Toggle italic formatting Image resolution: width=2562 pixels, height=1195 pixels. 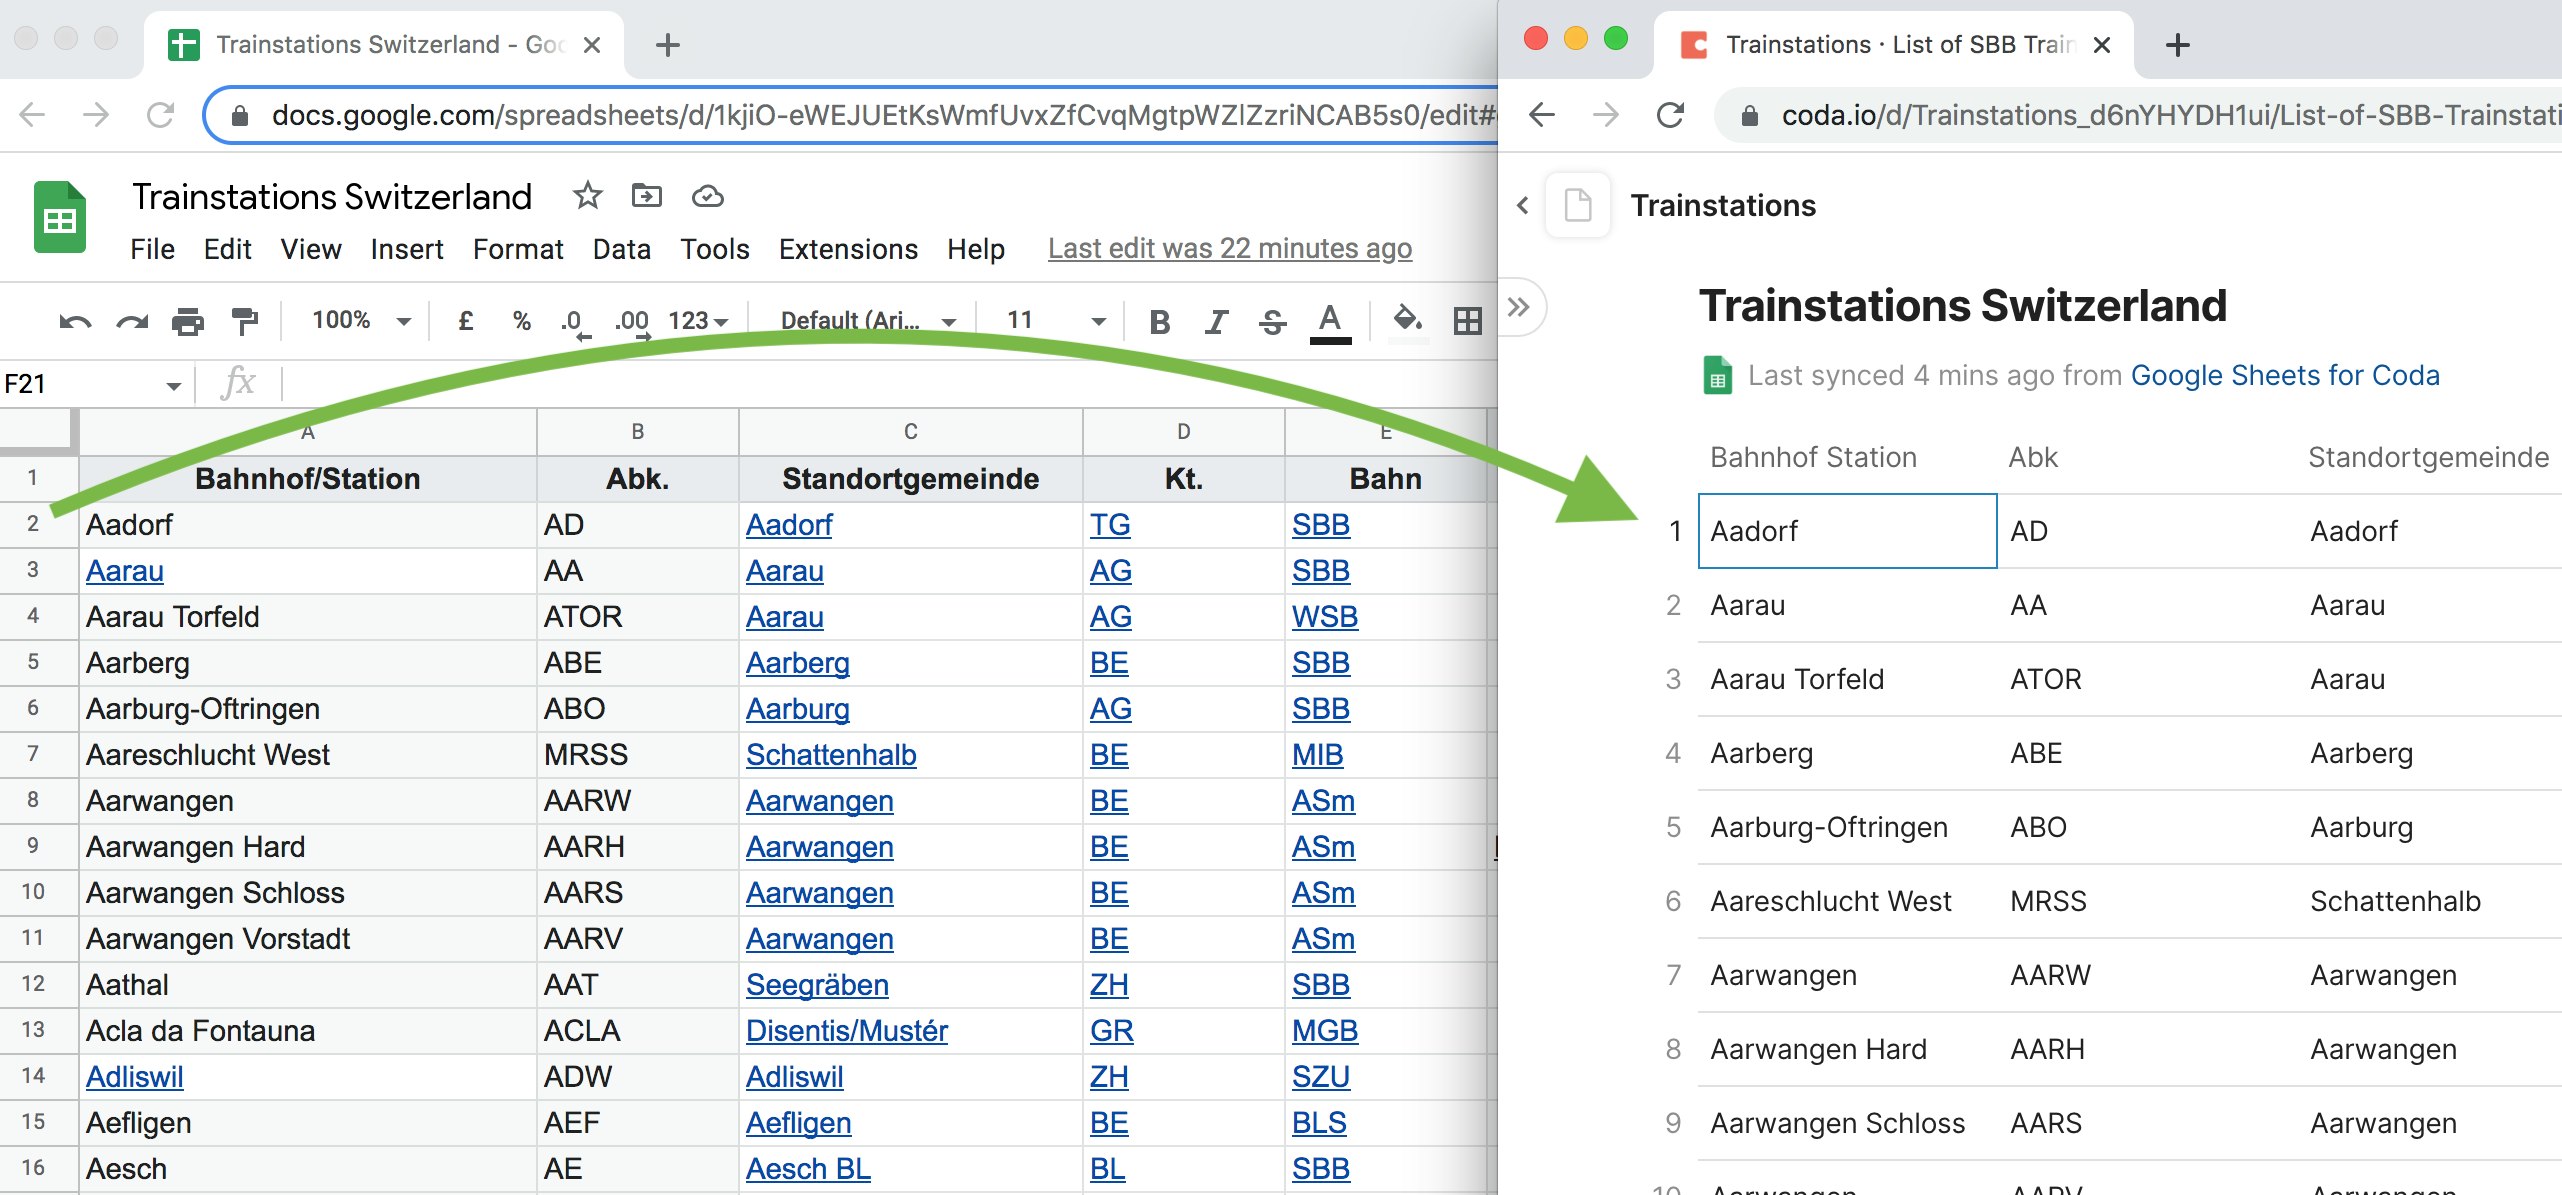click(1215, 321)
